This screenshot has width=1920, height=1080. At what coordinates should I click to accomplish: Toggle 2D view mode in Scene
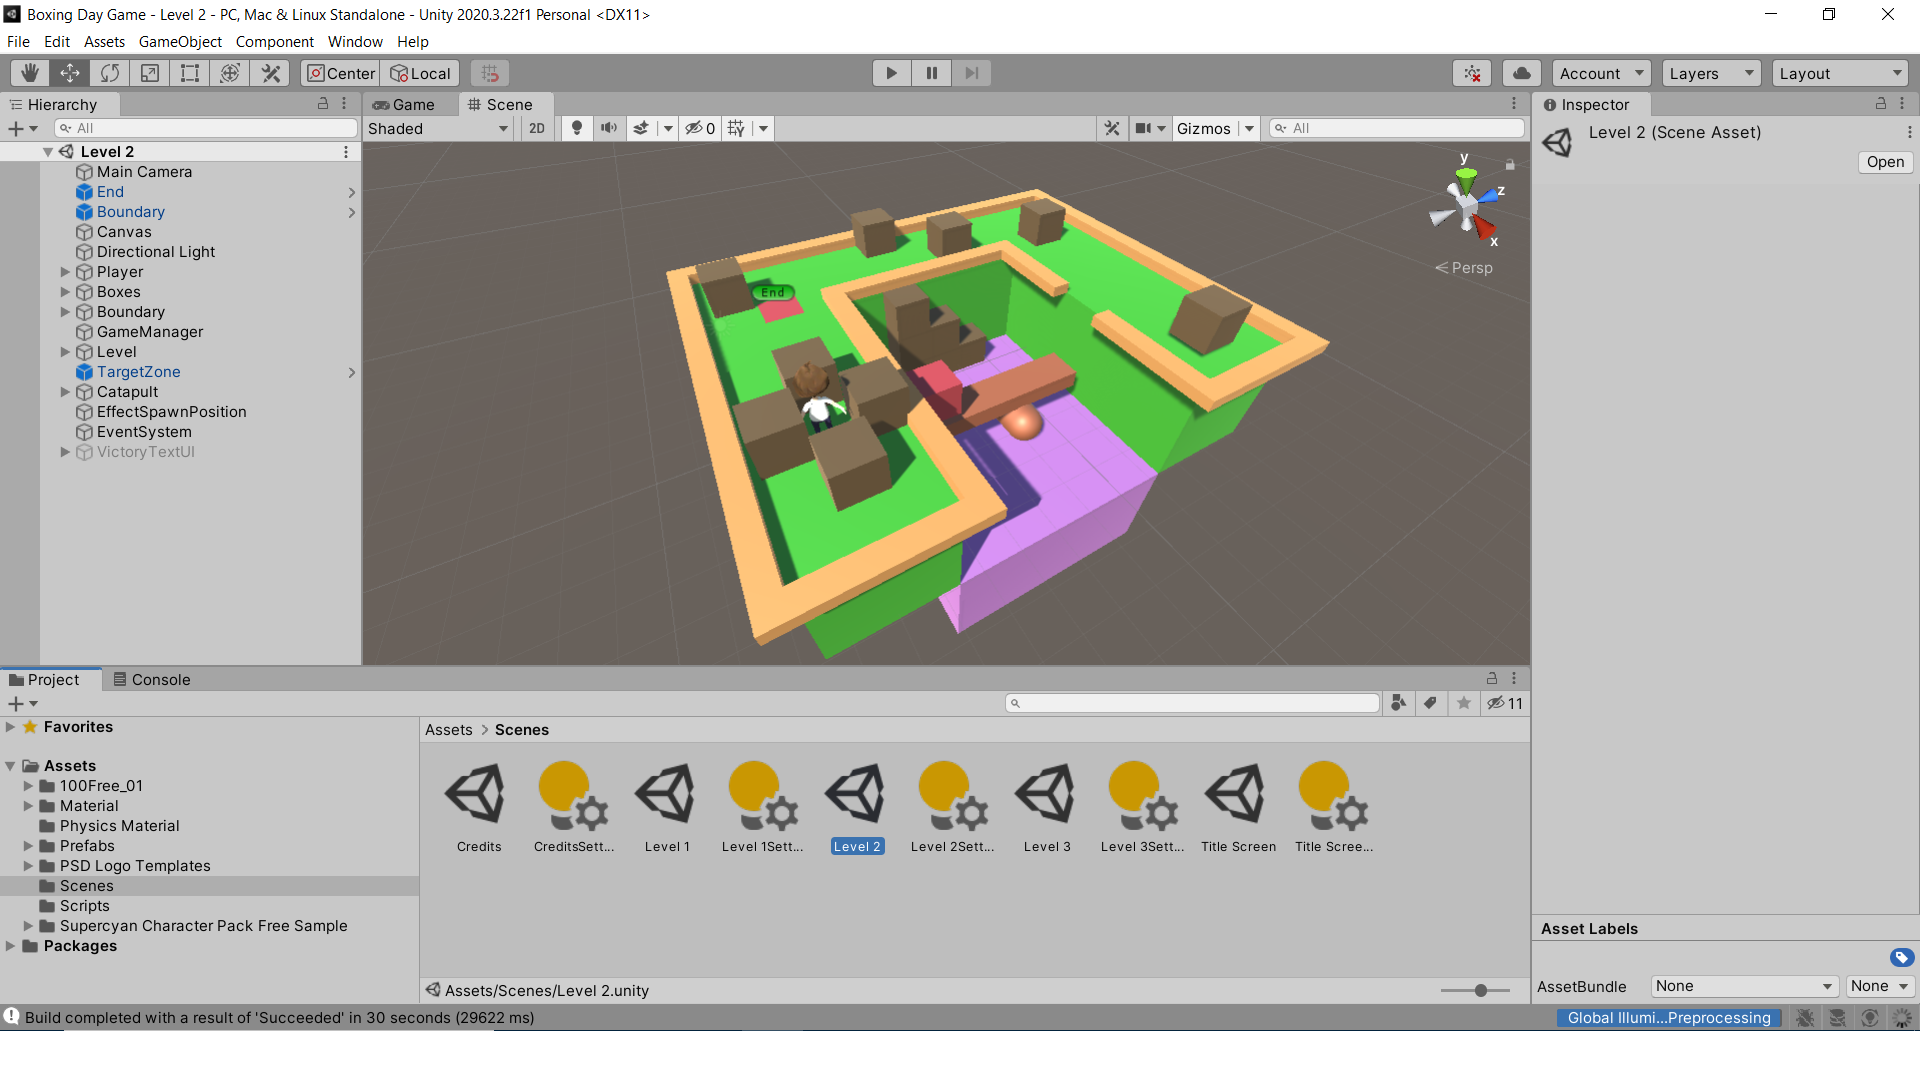[537, 128]
